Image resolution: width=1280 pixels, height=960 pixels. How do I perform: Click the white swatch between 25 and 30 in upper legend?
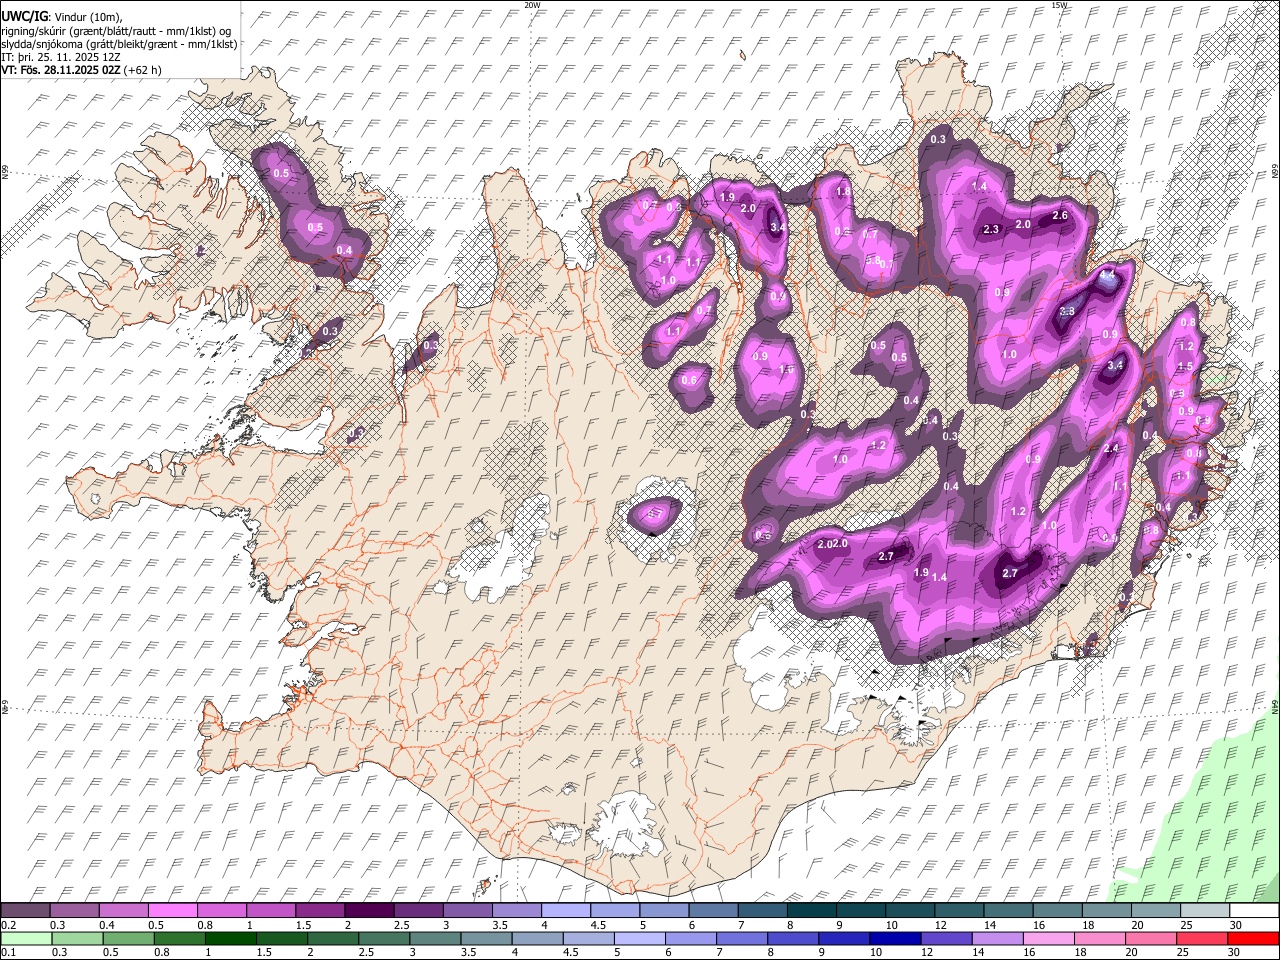tap(1205, 910)
